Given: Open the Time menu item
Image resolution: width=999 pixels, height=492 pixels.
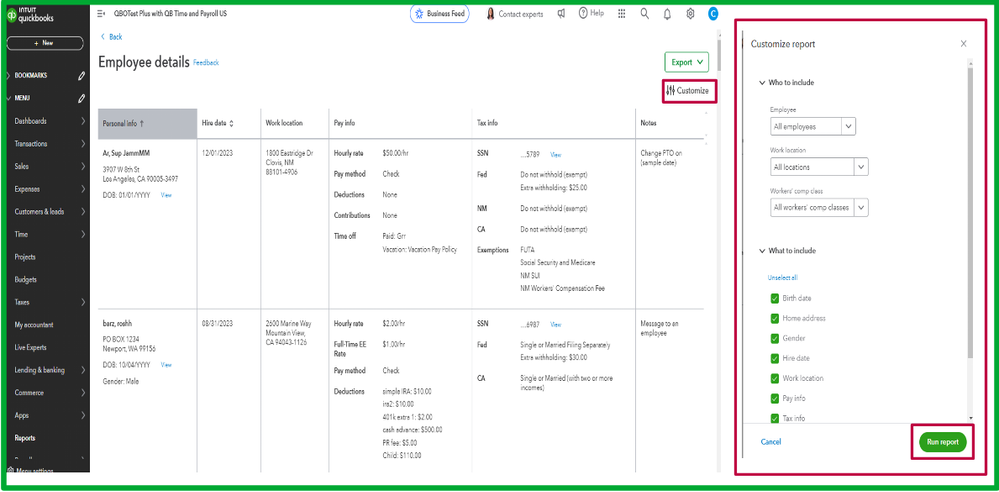Looking at the screenshot, I should pos(46,235).
